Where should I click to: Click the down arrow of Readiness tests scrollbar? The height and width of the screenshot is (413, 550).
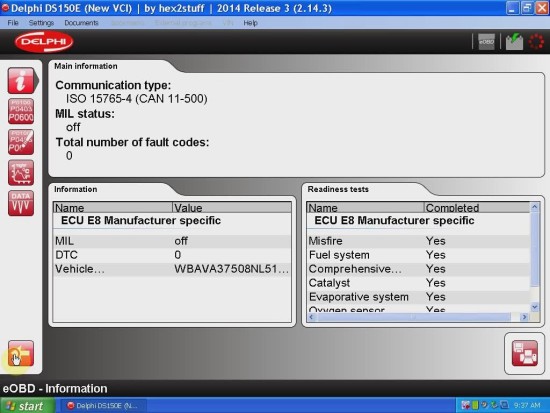[535, 307]
